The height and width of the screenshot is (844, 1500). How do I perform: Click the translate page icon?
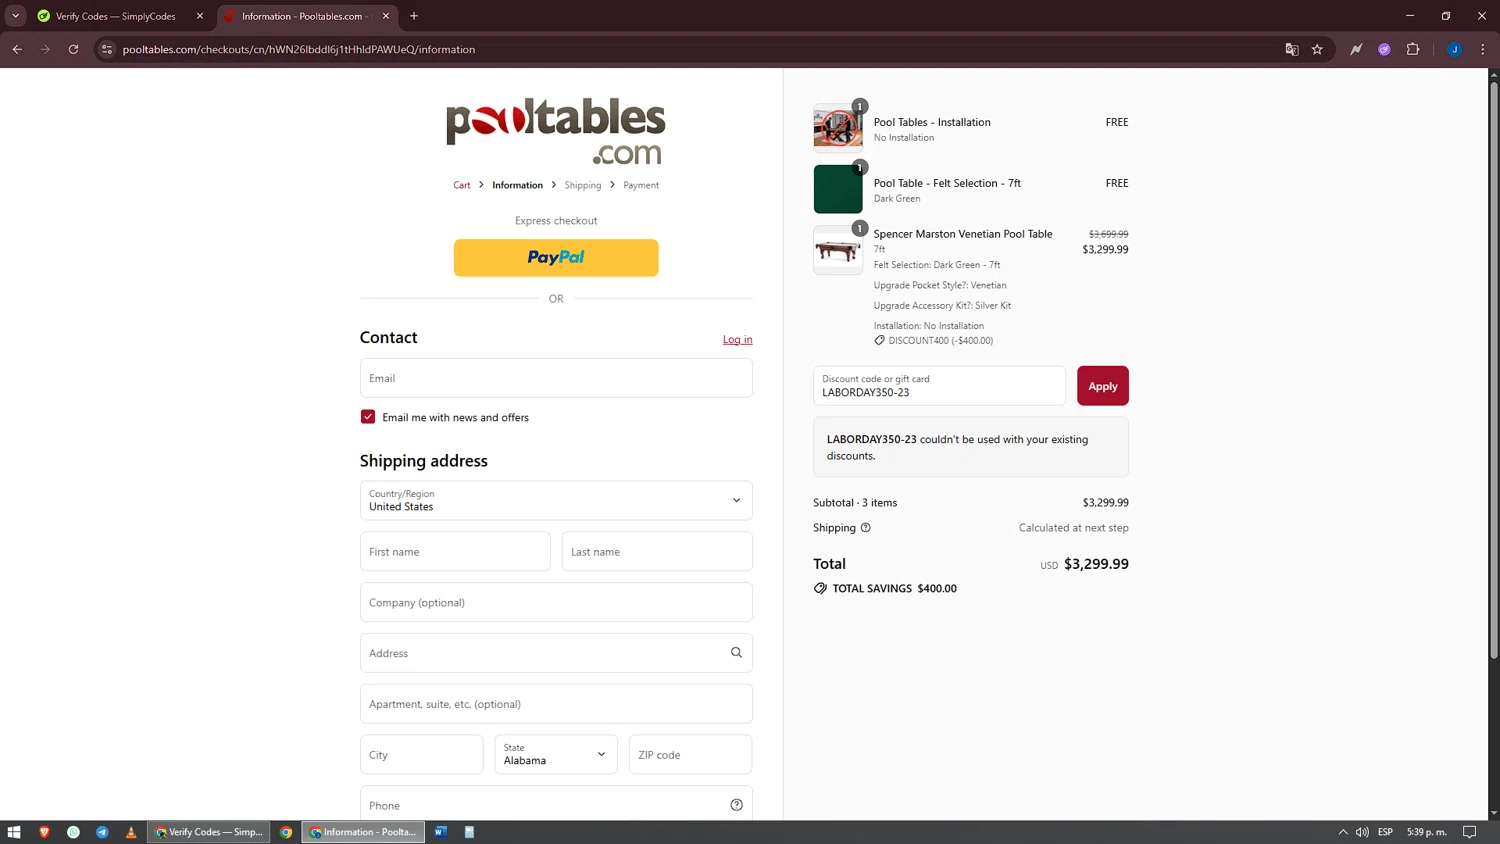coord(1291,49)
